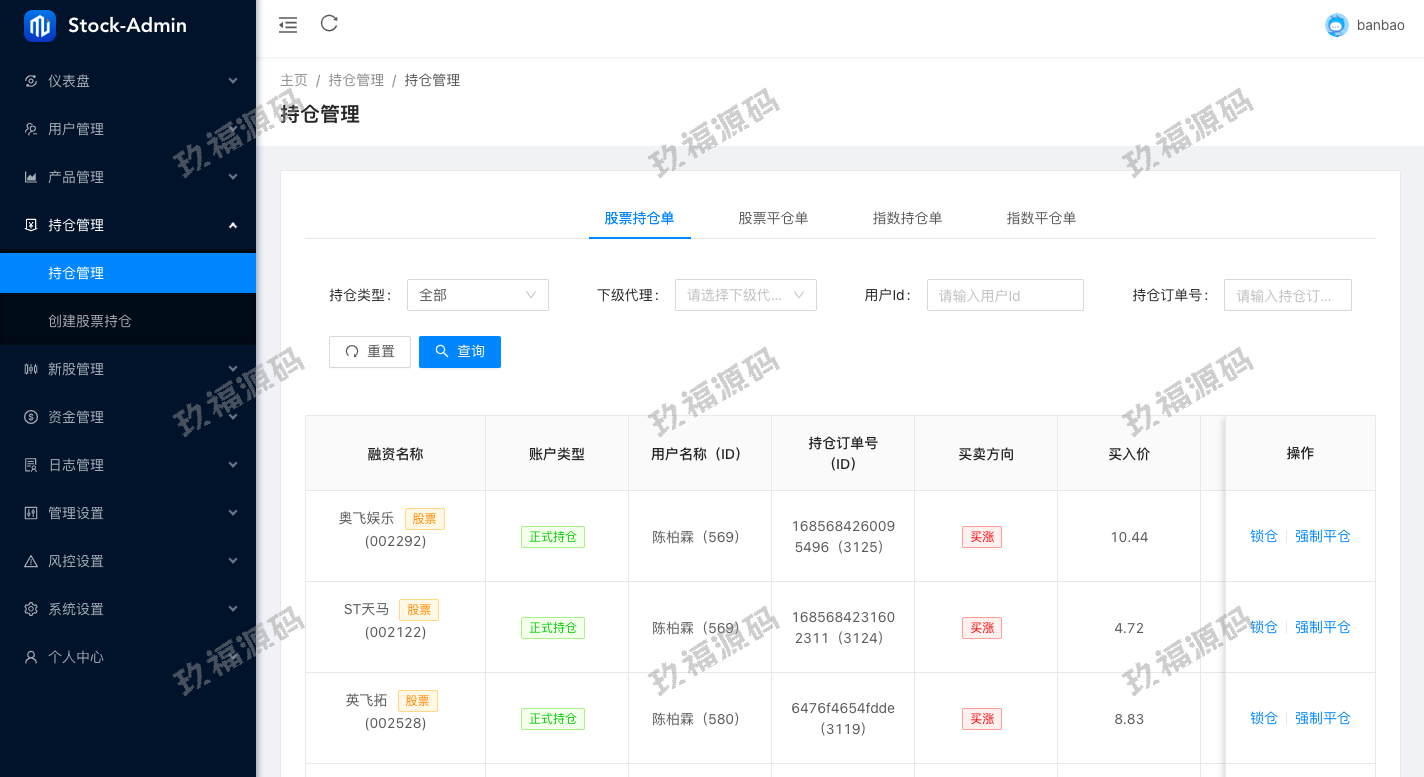
Task: Switch to the 指数持仓单 tab
Action: click(907, 218)
